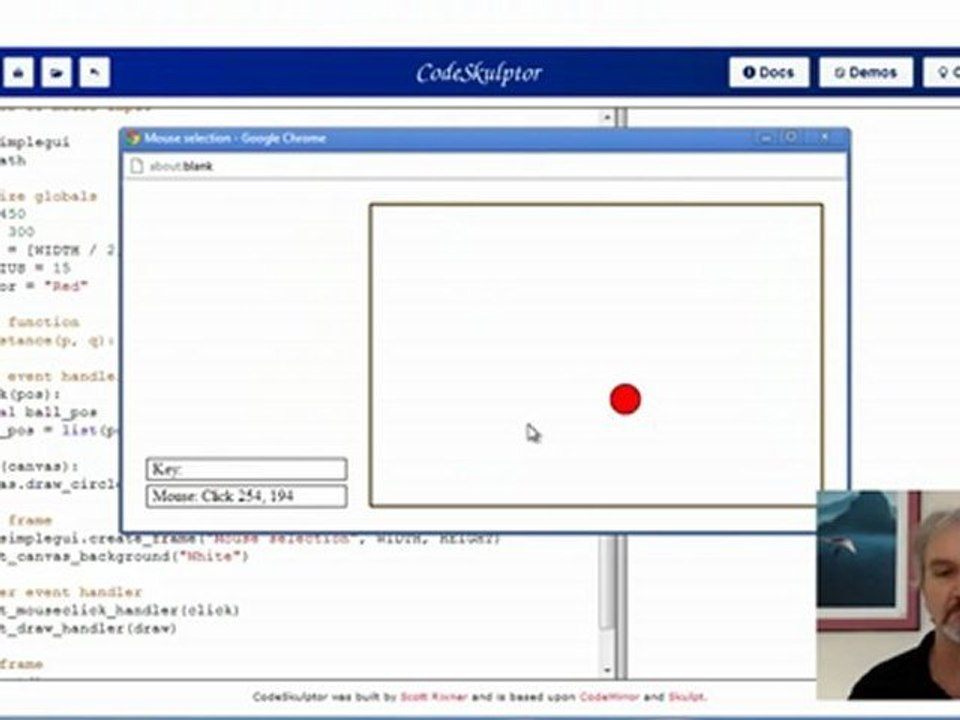Viewport: 960px width, 720px height.
Task: Click the mouseclick_handler(click) code line
Action: [120, 610]
